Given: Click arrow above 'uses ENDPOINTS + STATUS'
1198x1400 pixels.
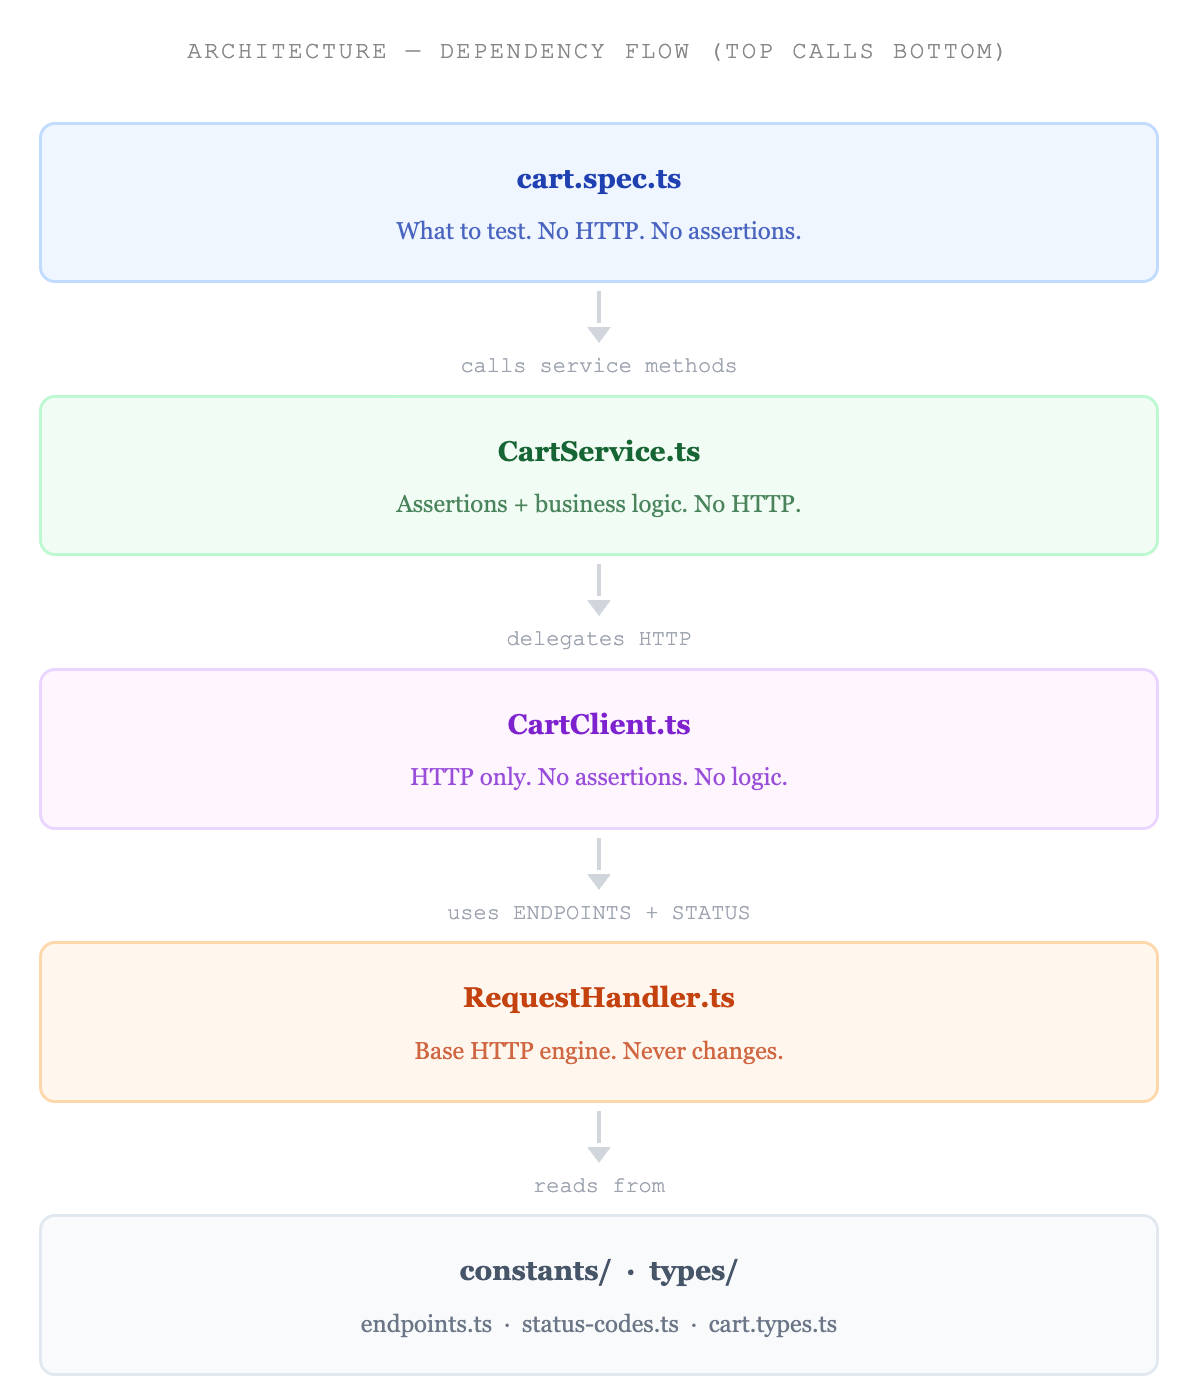Looking at the screenshot, I should point(599,864).
